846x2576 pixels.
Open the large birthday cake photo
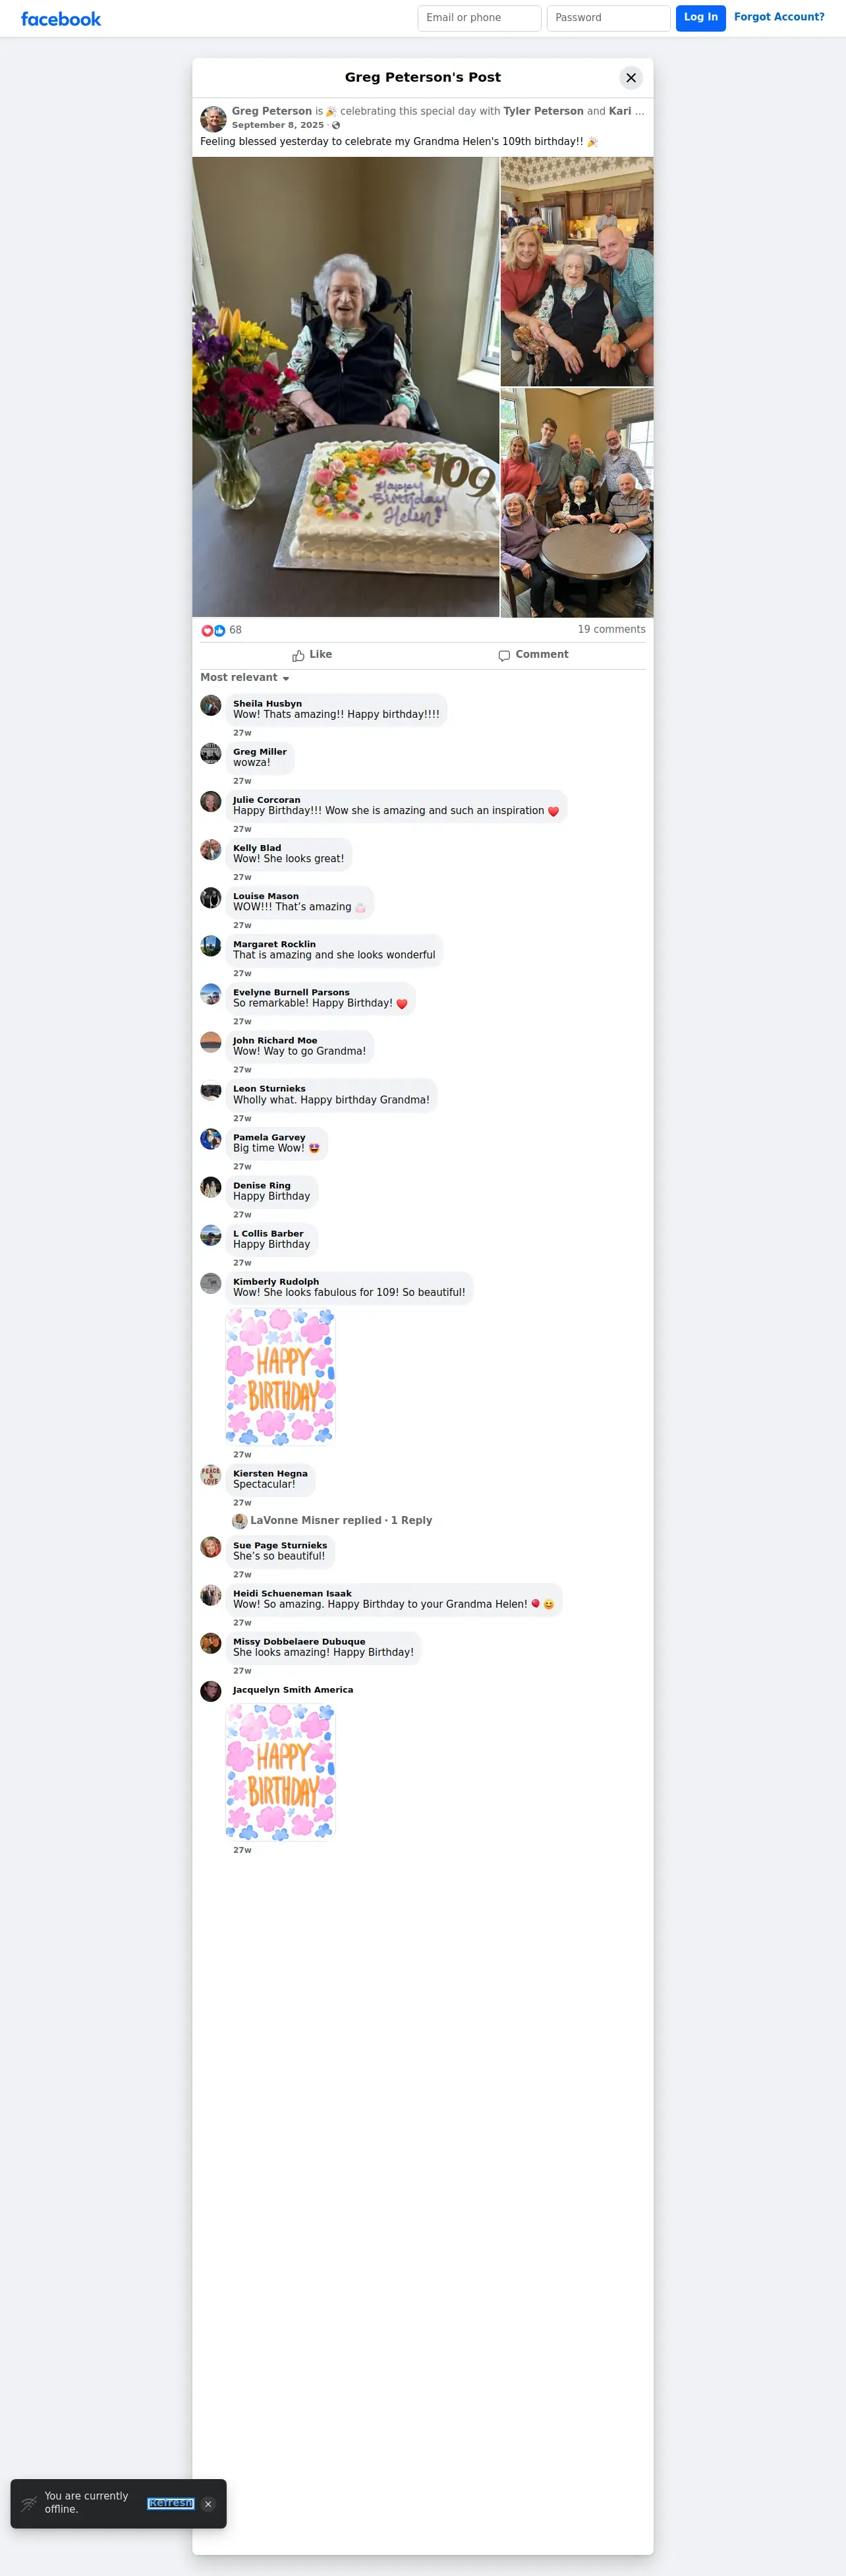click(346, 387)
